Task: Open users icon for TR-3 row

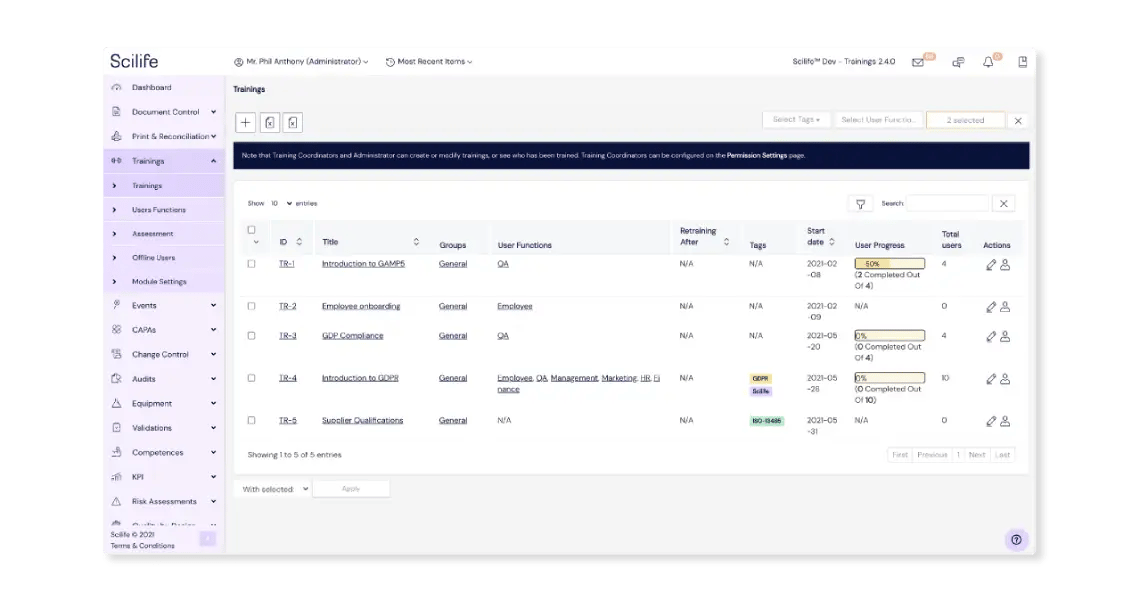Action: [1005, 336]
